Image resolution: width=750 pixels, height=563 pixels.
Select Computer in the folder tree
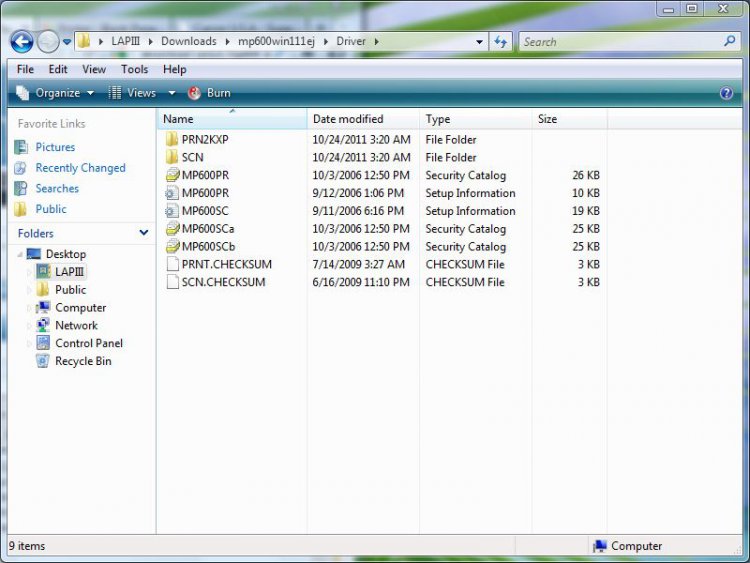pos(80,308)
